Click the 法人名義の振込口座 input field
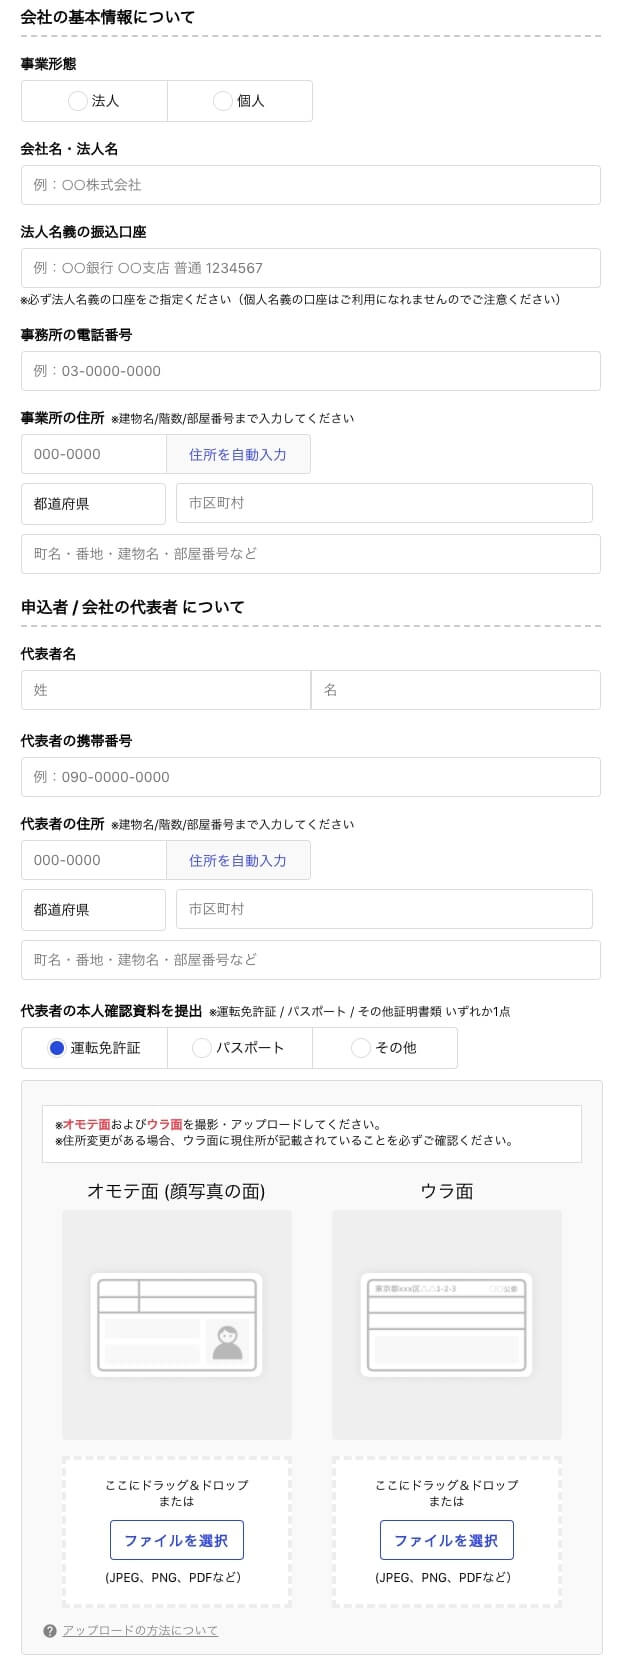The width and height of the screenshot is (634, 1665). 311,268
